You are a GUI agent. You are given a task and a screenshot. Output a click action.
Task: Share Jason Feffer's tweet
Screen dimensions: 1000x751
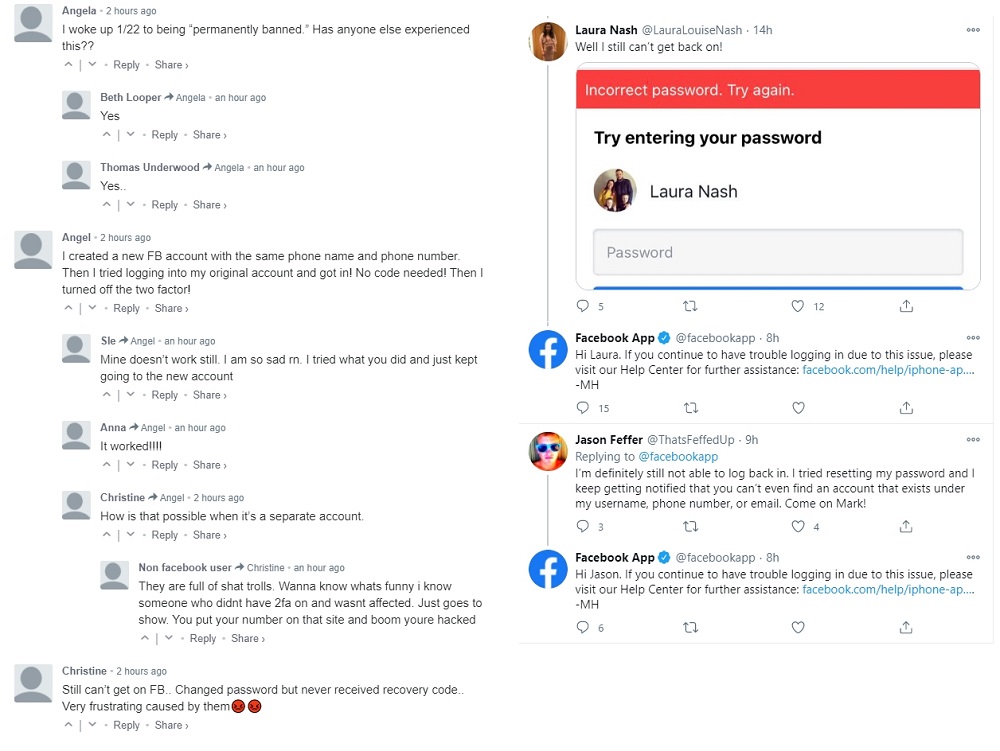point(906,526)
